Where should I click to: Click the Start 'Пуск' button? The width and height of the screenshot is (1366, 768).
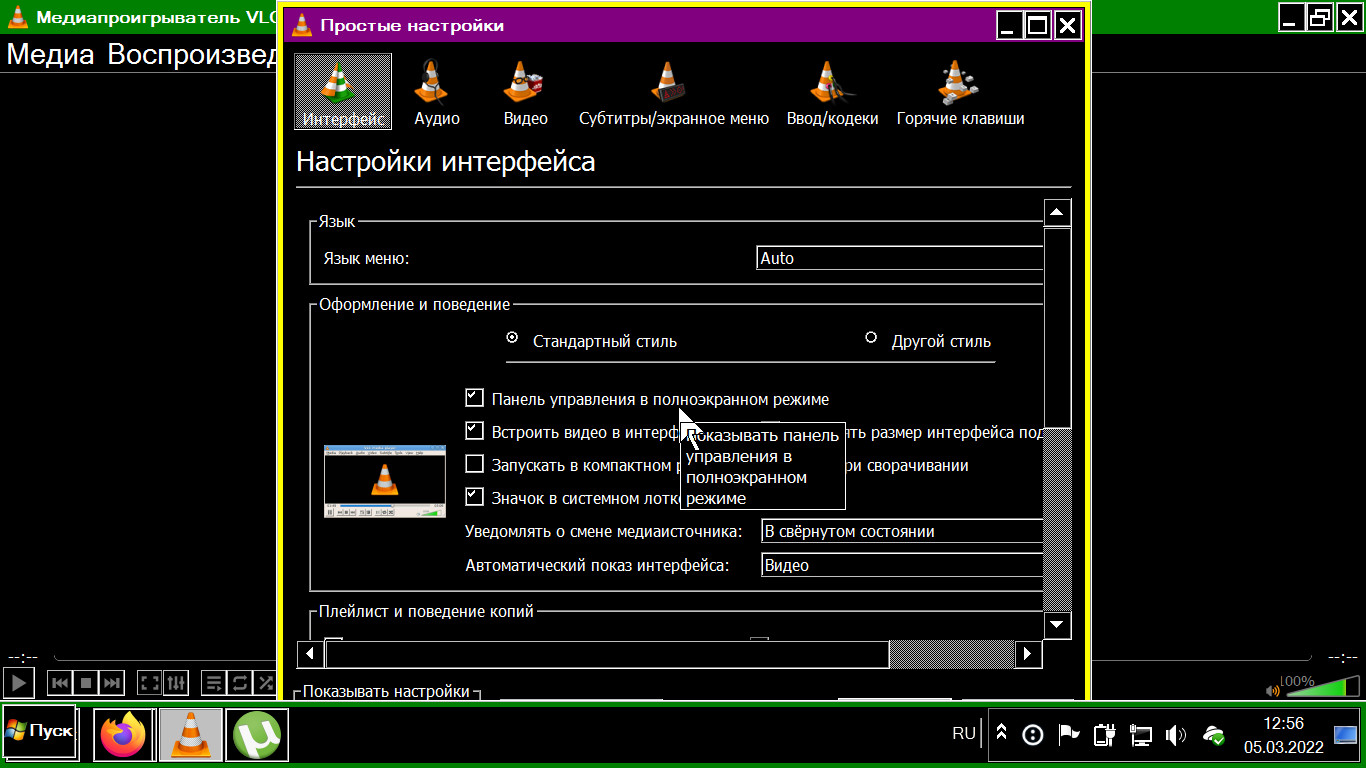[40, 731]
